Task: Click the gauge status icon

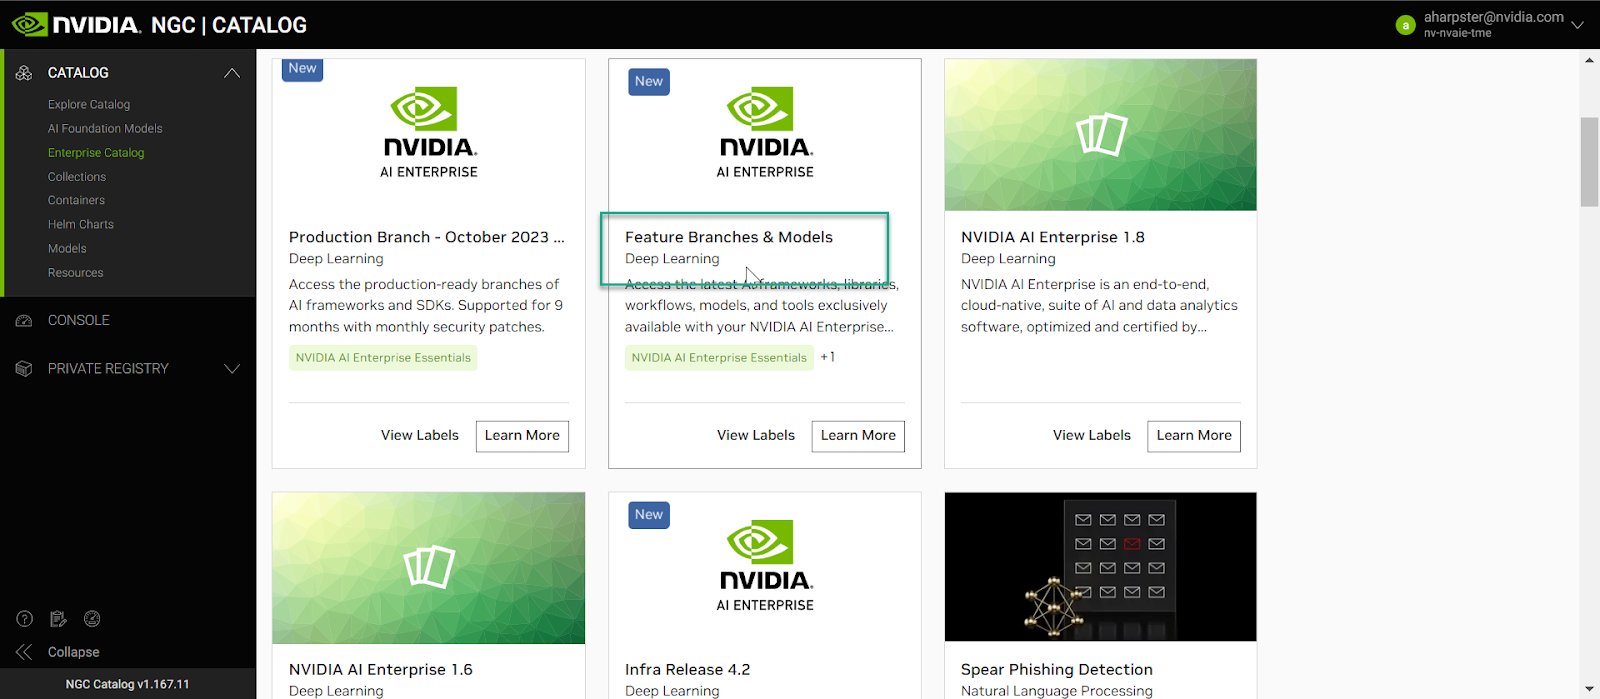Action: pyautogui.click(x=92, y=619)
